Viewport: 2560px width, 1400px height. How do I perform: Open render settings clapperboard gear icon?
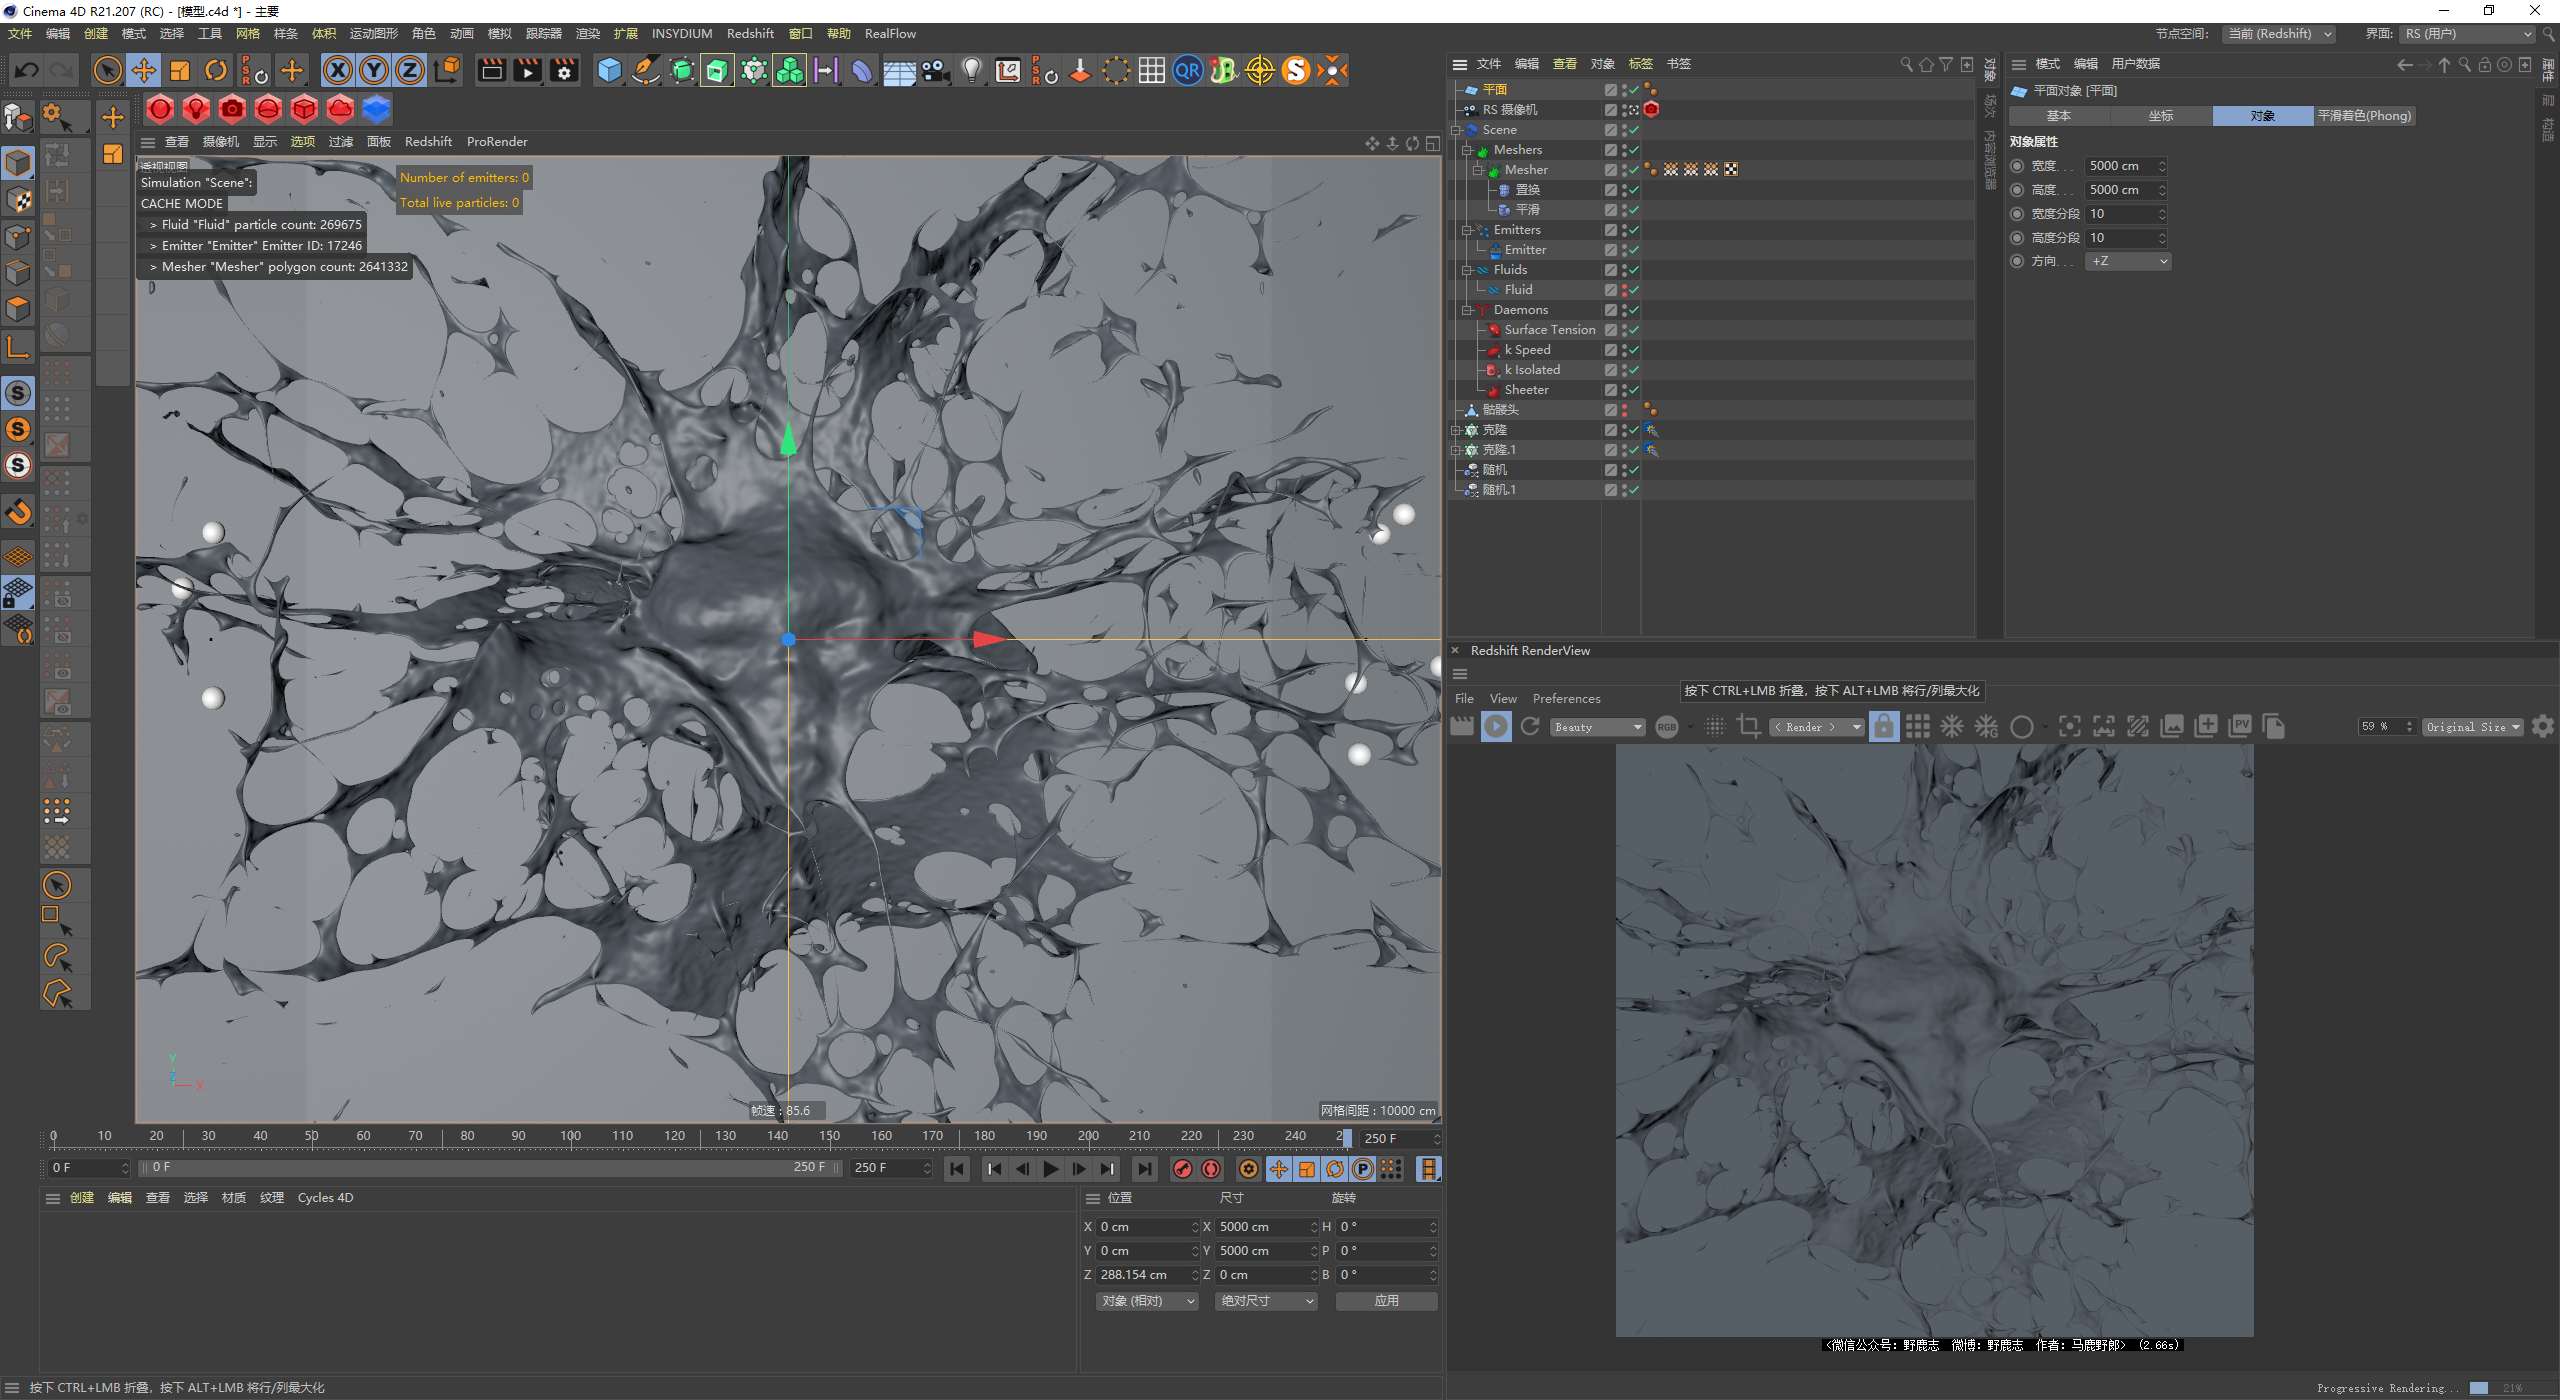coord(565,70)
